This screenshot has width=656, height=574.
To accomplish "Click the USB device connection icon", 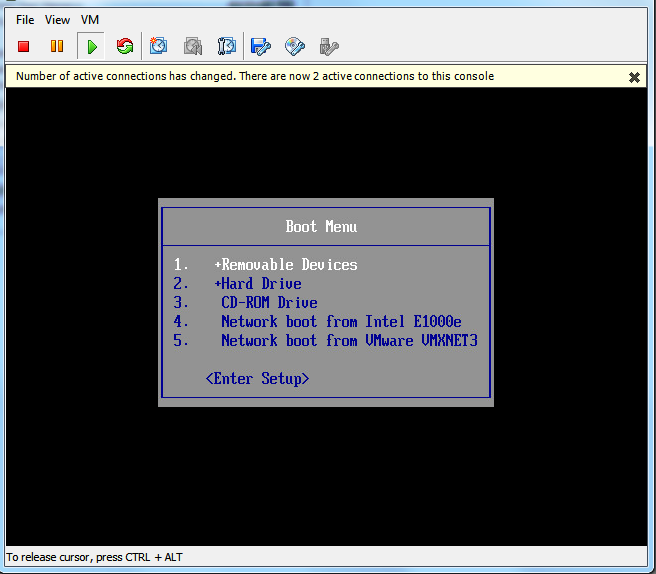I will [327, 46].
